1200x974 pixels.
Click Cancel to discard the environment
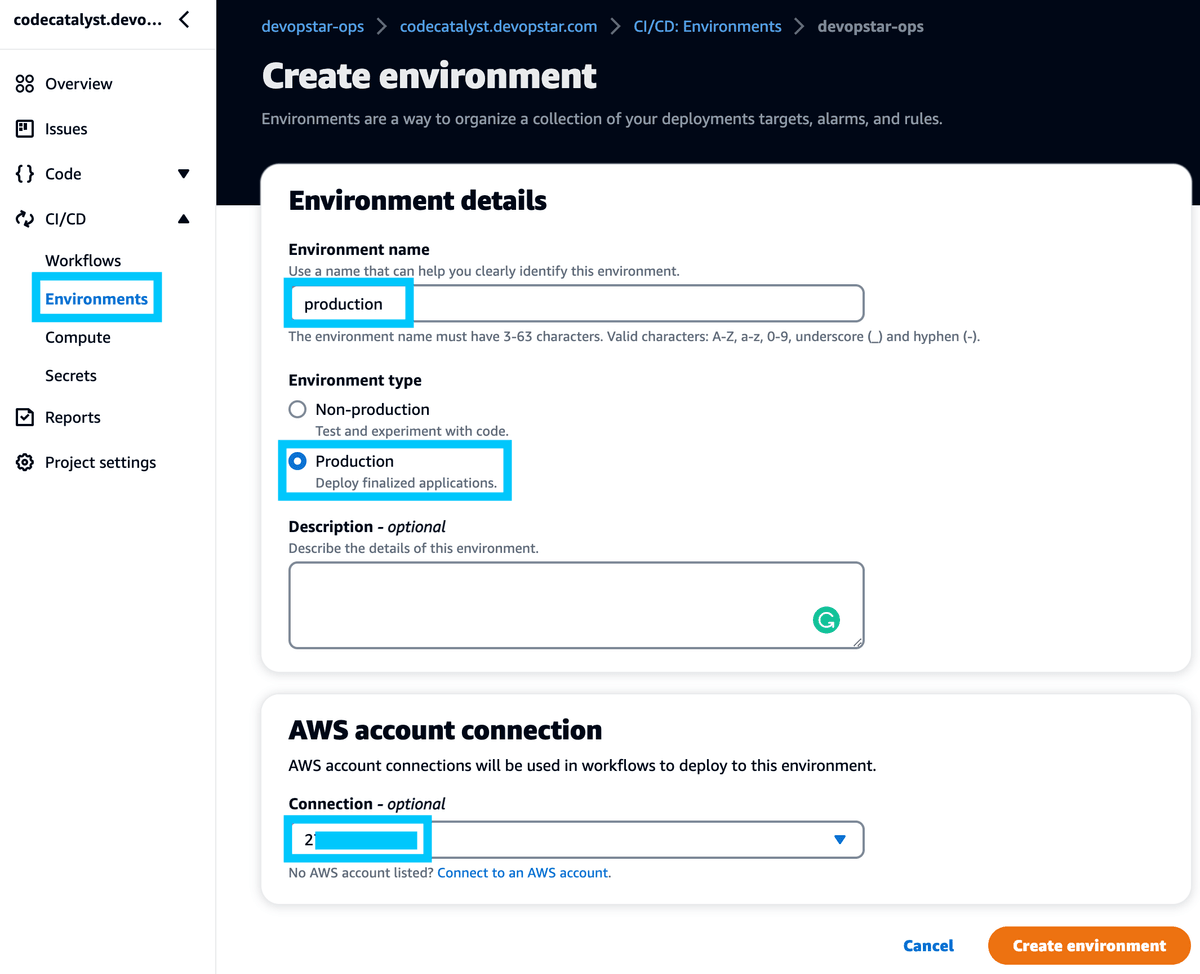click(x=928, y=945)
